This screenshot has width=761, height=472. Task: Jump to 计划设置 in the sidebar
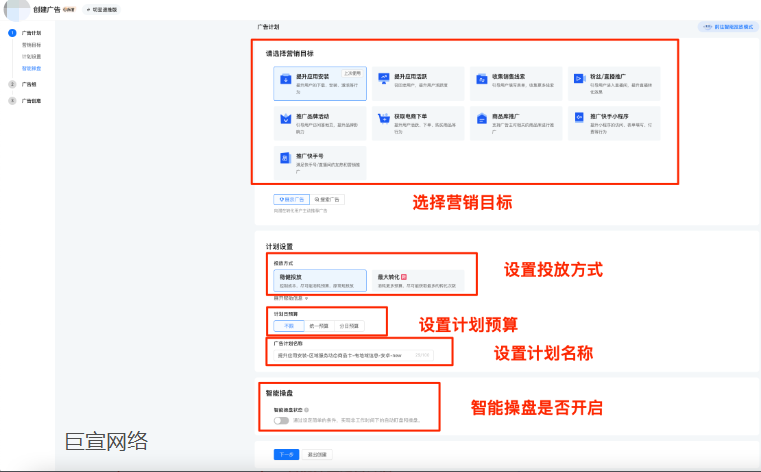click(x=32, y=57)
